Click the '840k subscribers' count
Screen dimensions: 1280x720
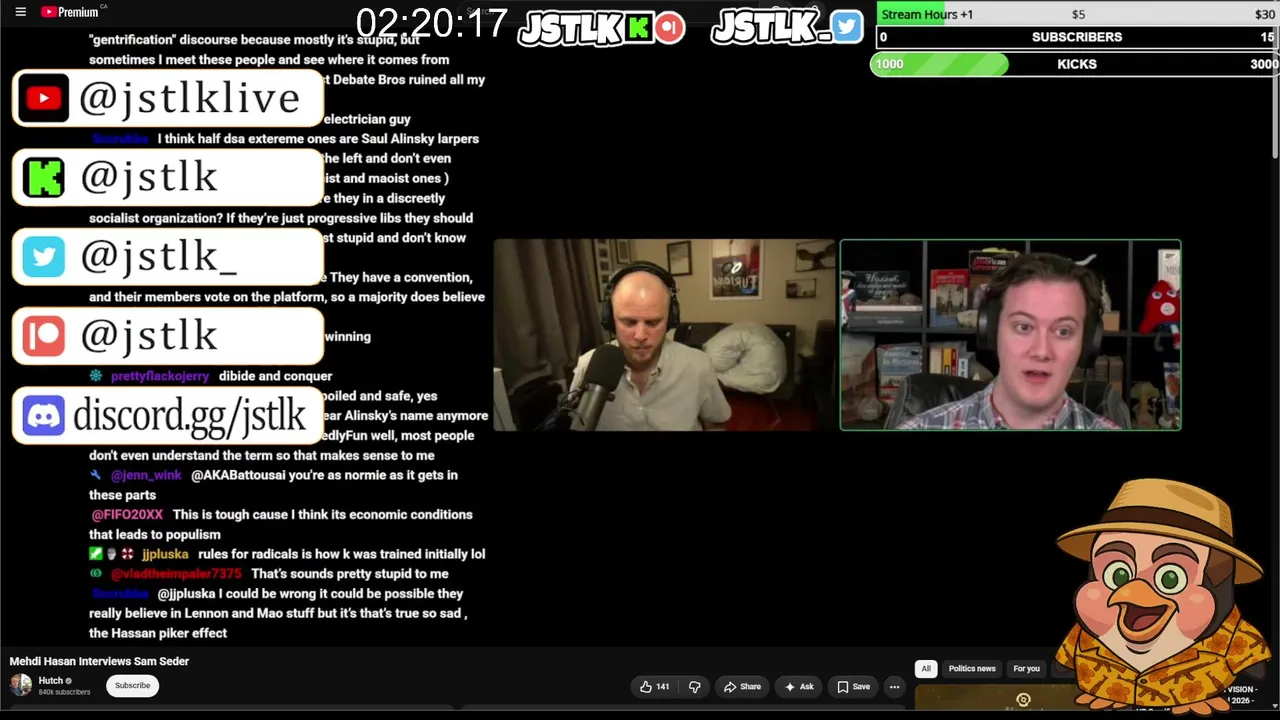(64, 692)
